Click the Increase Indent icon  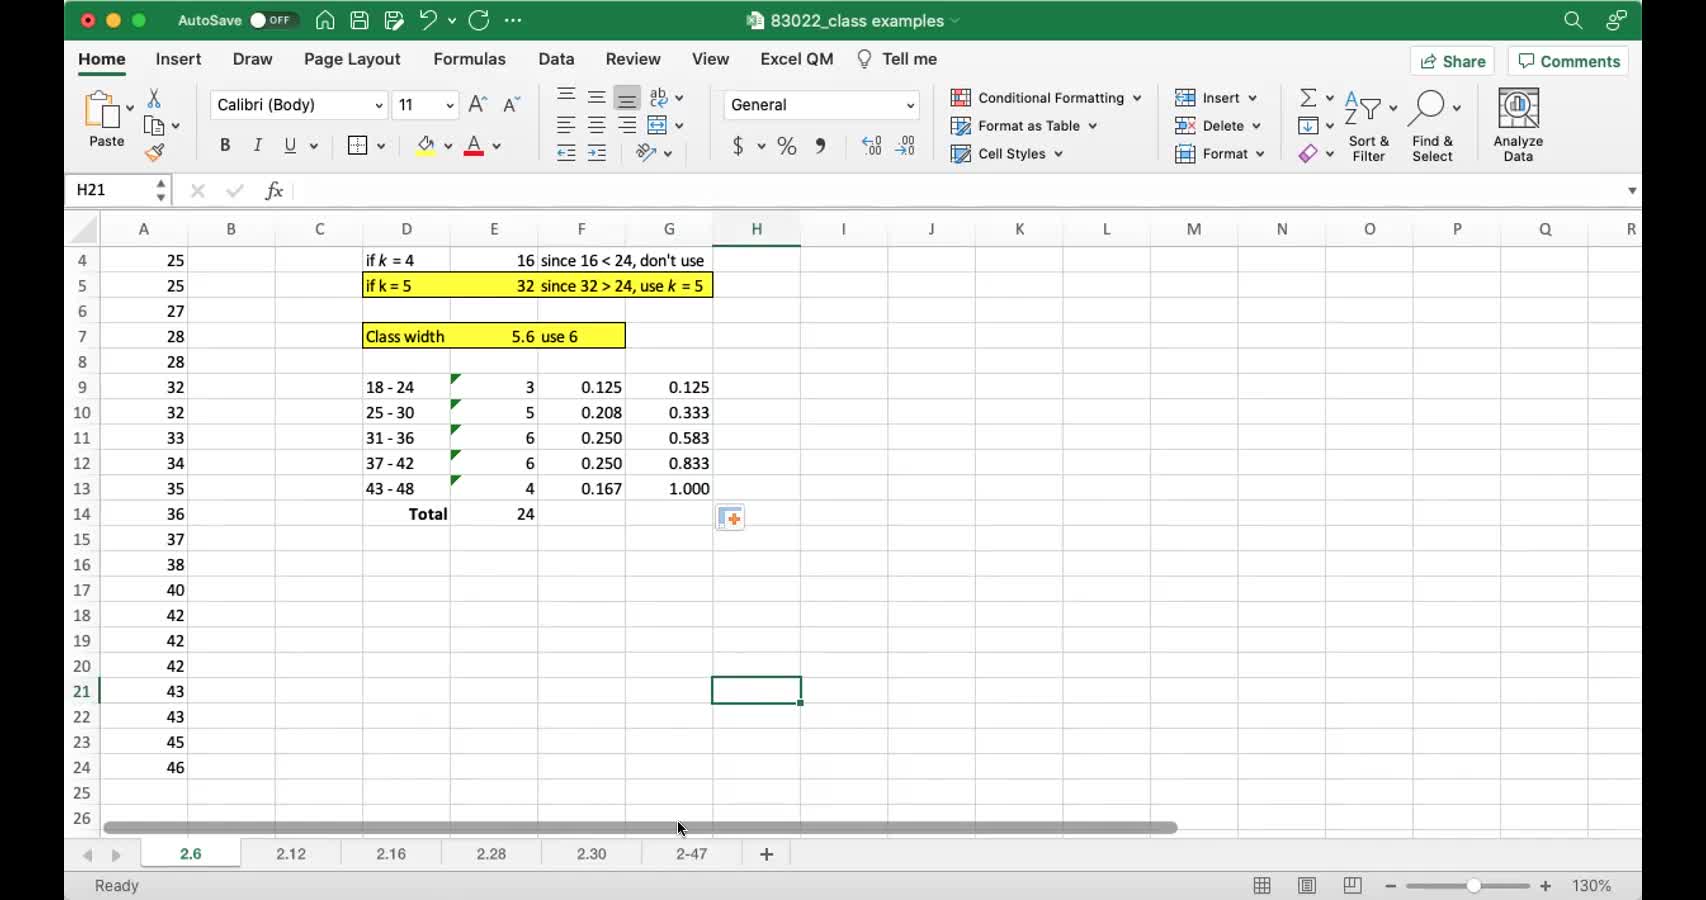[x=597, y=153]
